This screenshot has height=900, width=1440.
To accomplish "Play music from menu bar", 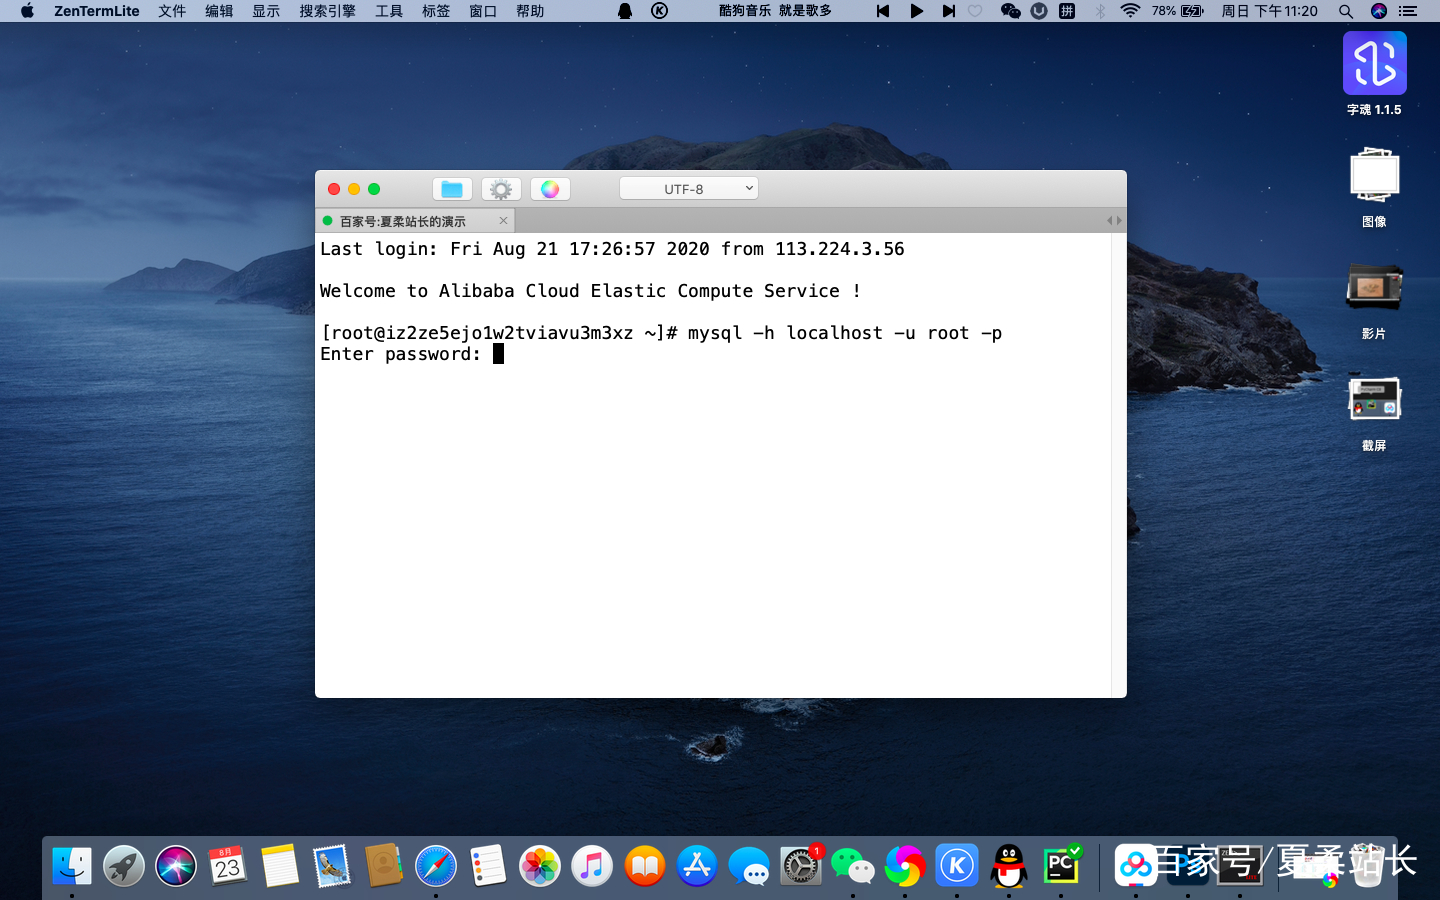I will [x=916, y=11].
